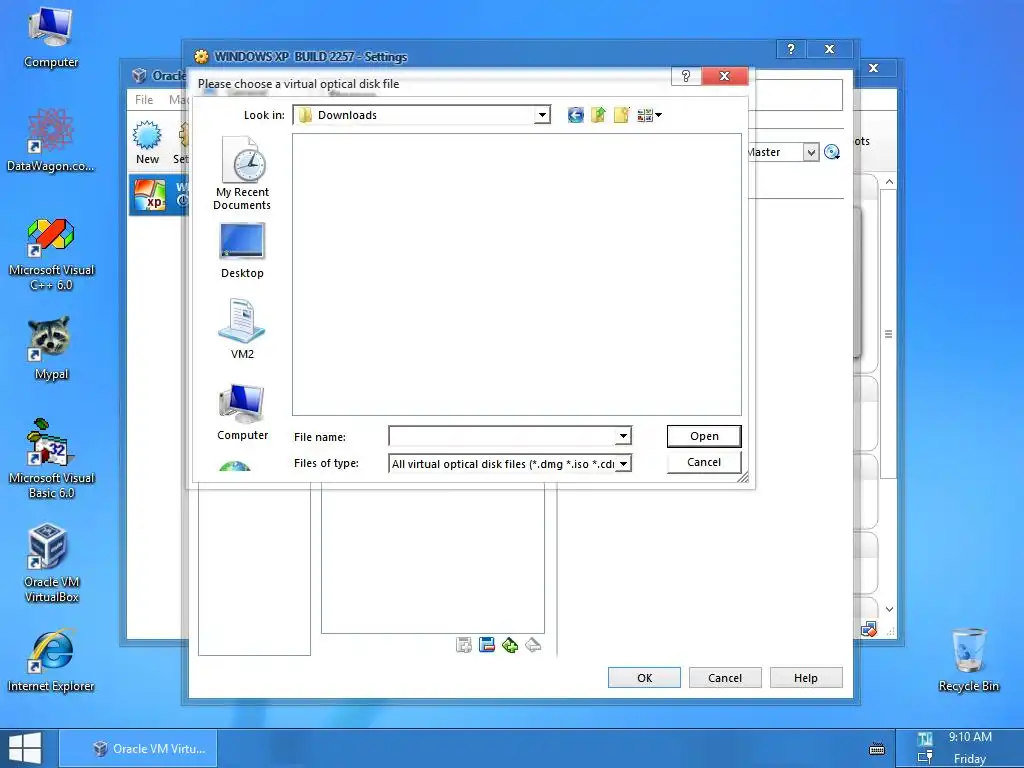Open Computer in the file dialog sidebar
The height and width of the screenshot is (768, 1024).
(242, 412)
